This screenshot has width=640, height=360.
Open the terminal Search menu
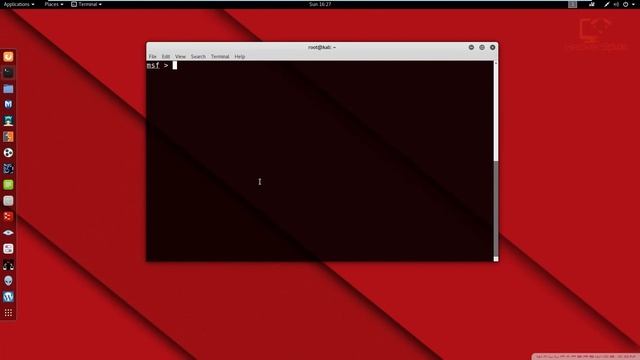(198, 56)
